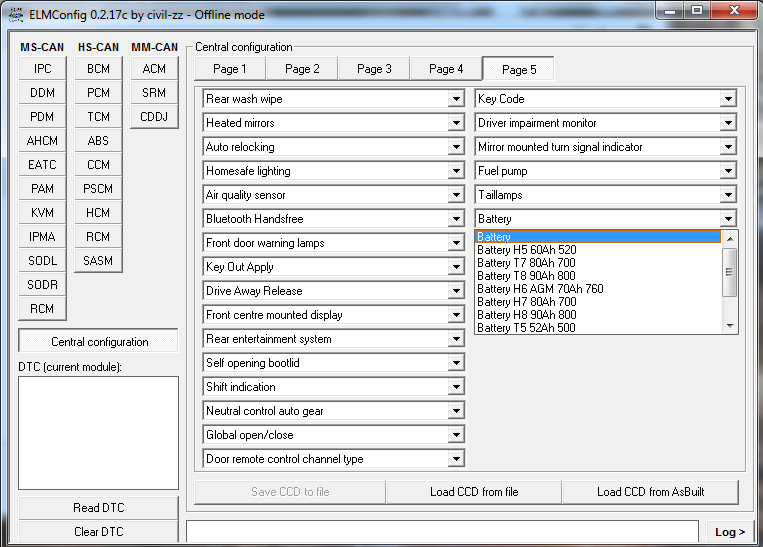The image size is (763, 547).
Task: Select the BCM module button
Action: click(x=98, y=69)
